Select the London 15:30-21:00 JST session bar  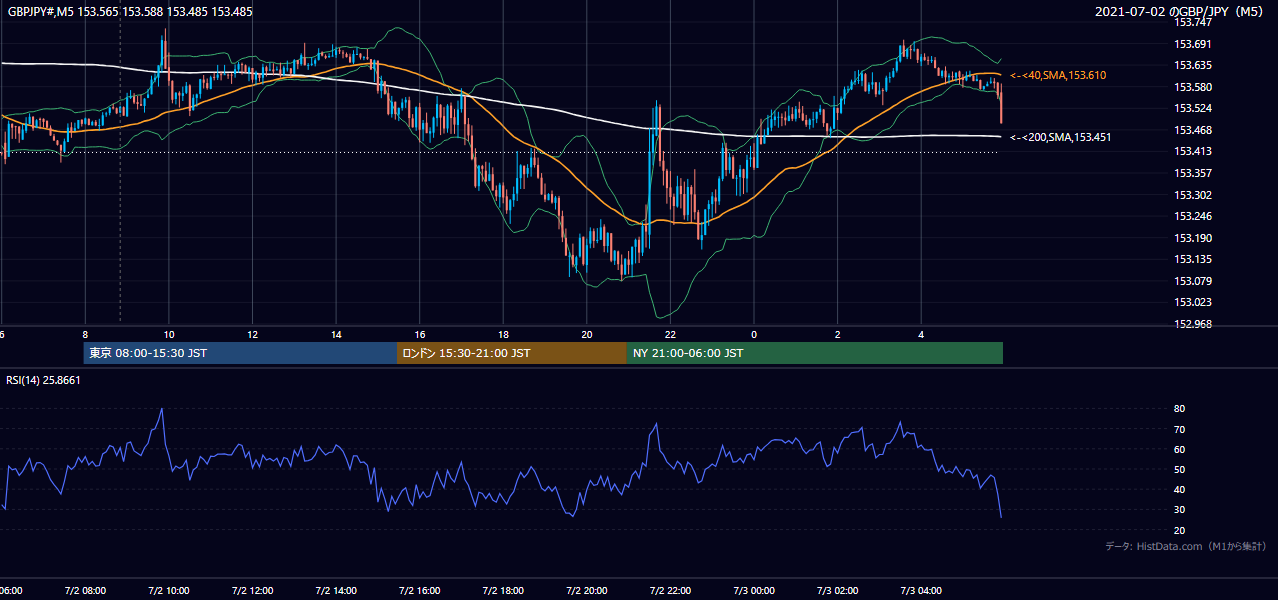(x=512, y=353)
